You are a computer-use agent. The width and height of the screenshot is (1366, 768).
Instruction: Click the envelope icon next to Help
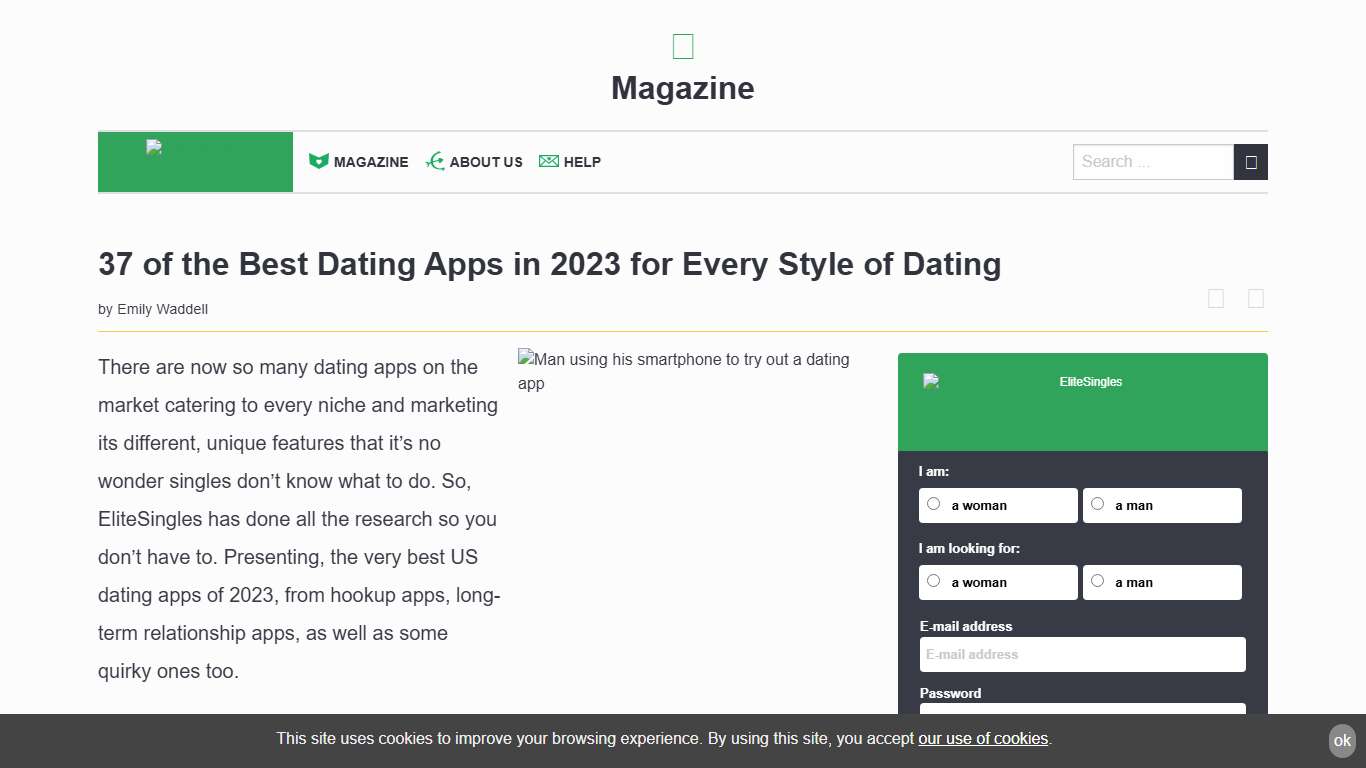coord(548,161)
